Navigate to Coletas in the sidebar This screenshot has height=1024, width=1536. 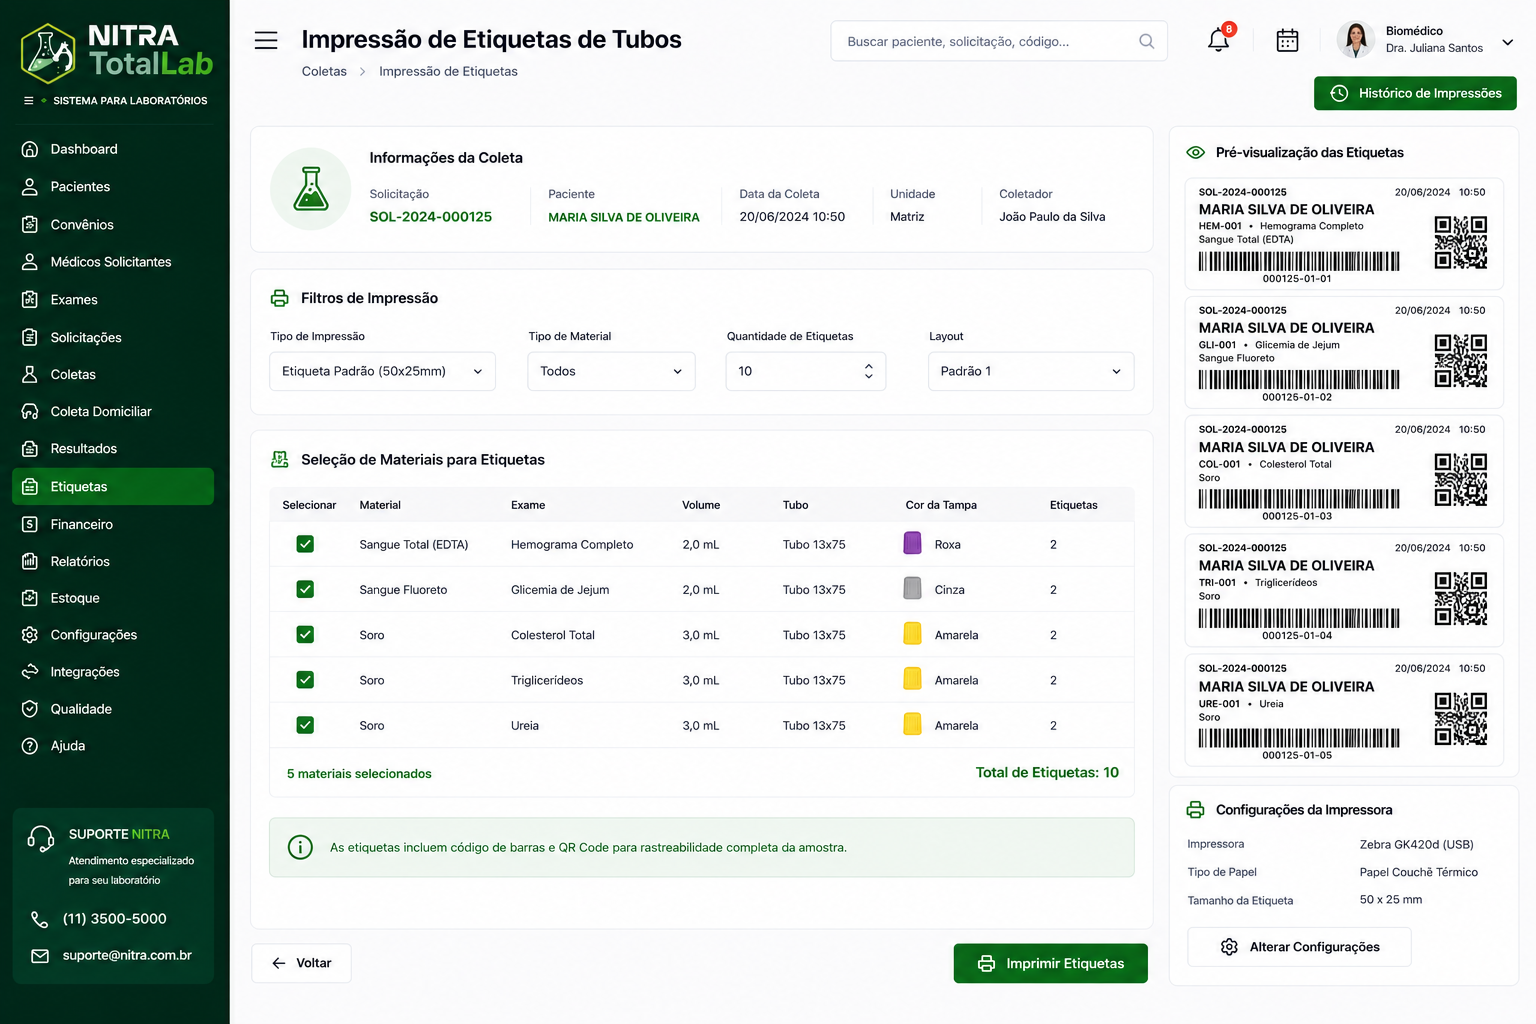[113, 374]
